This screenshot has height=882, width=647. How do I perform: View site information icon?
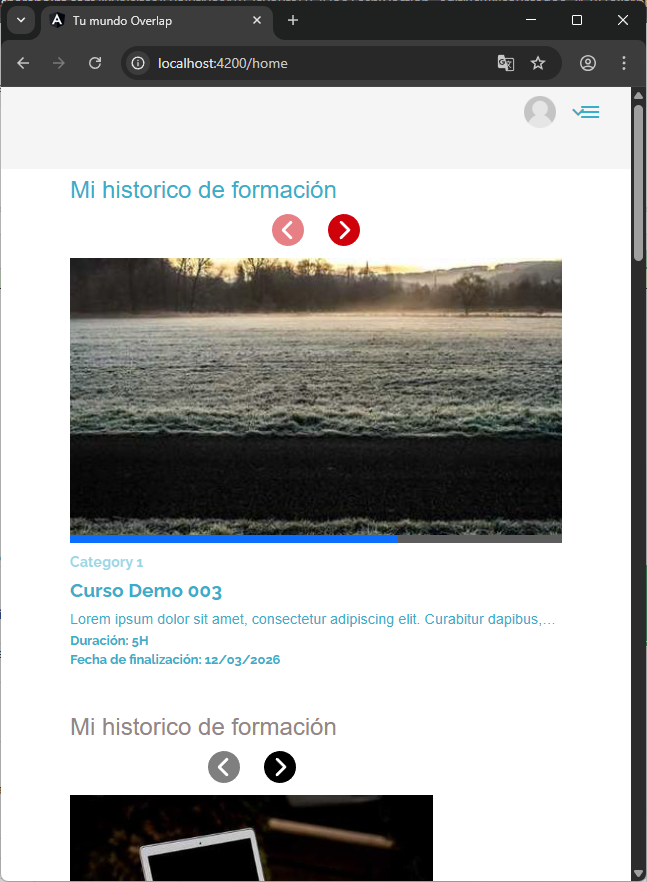[x=138, y=63]
